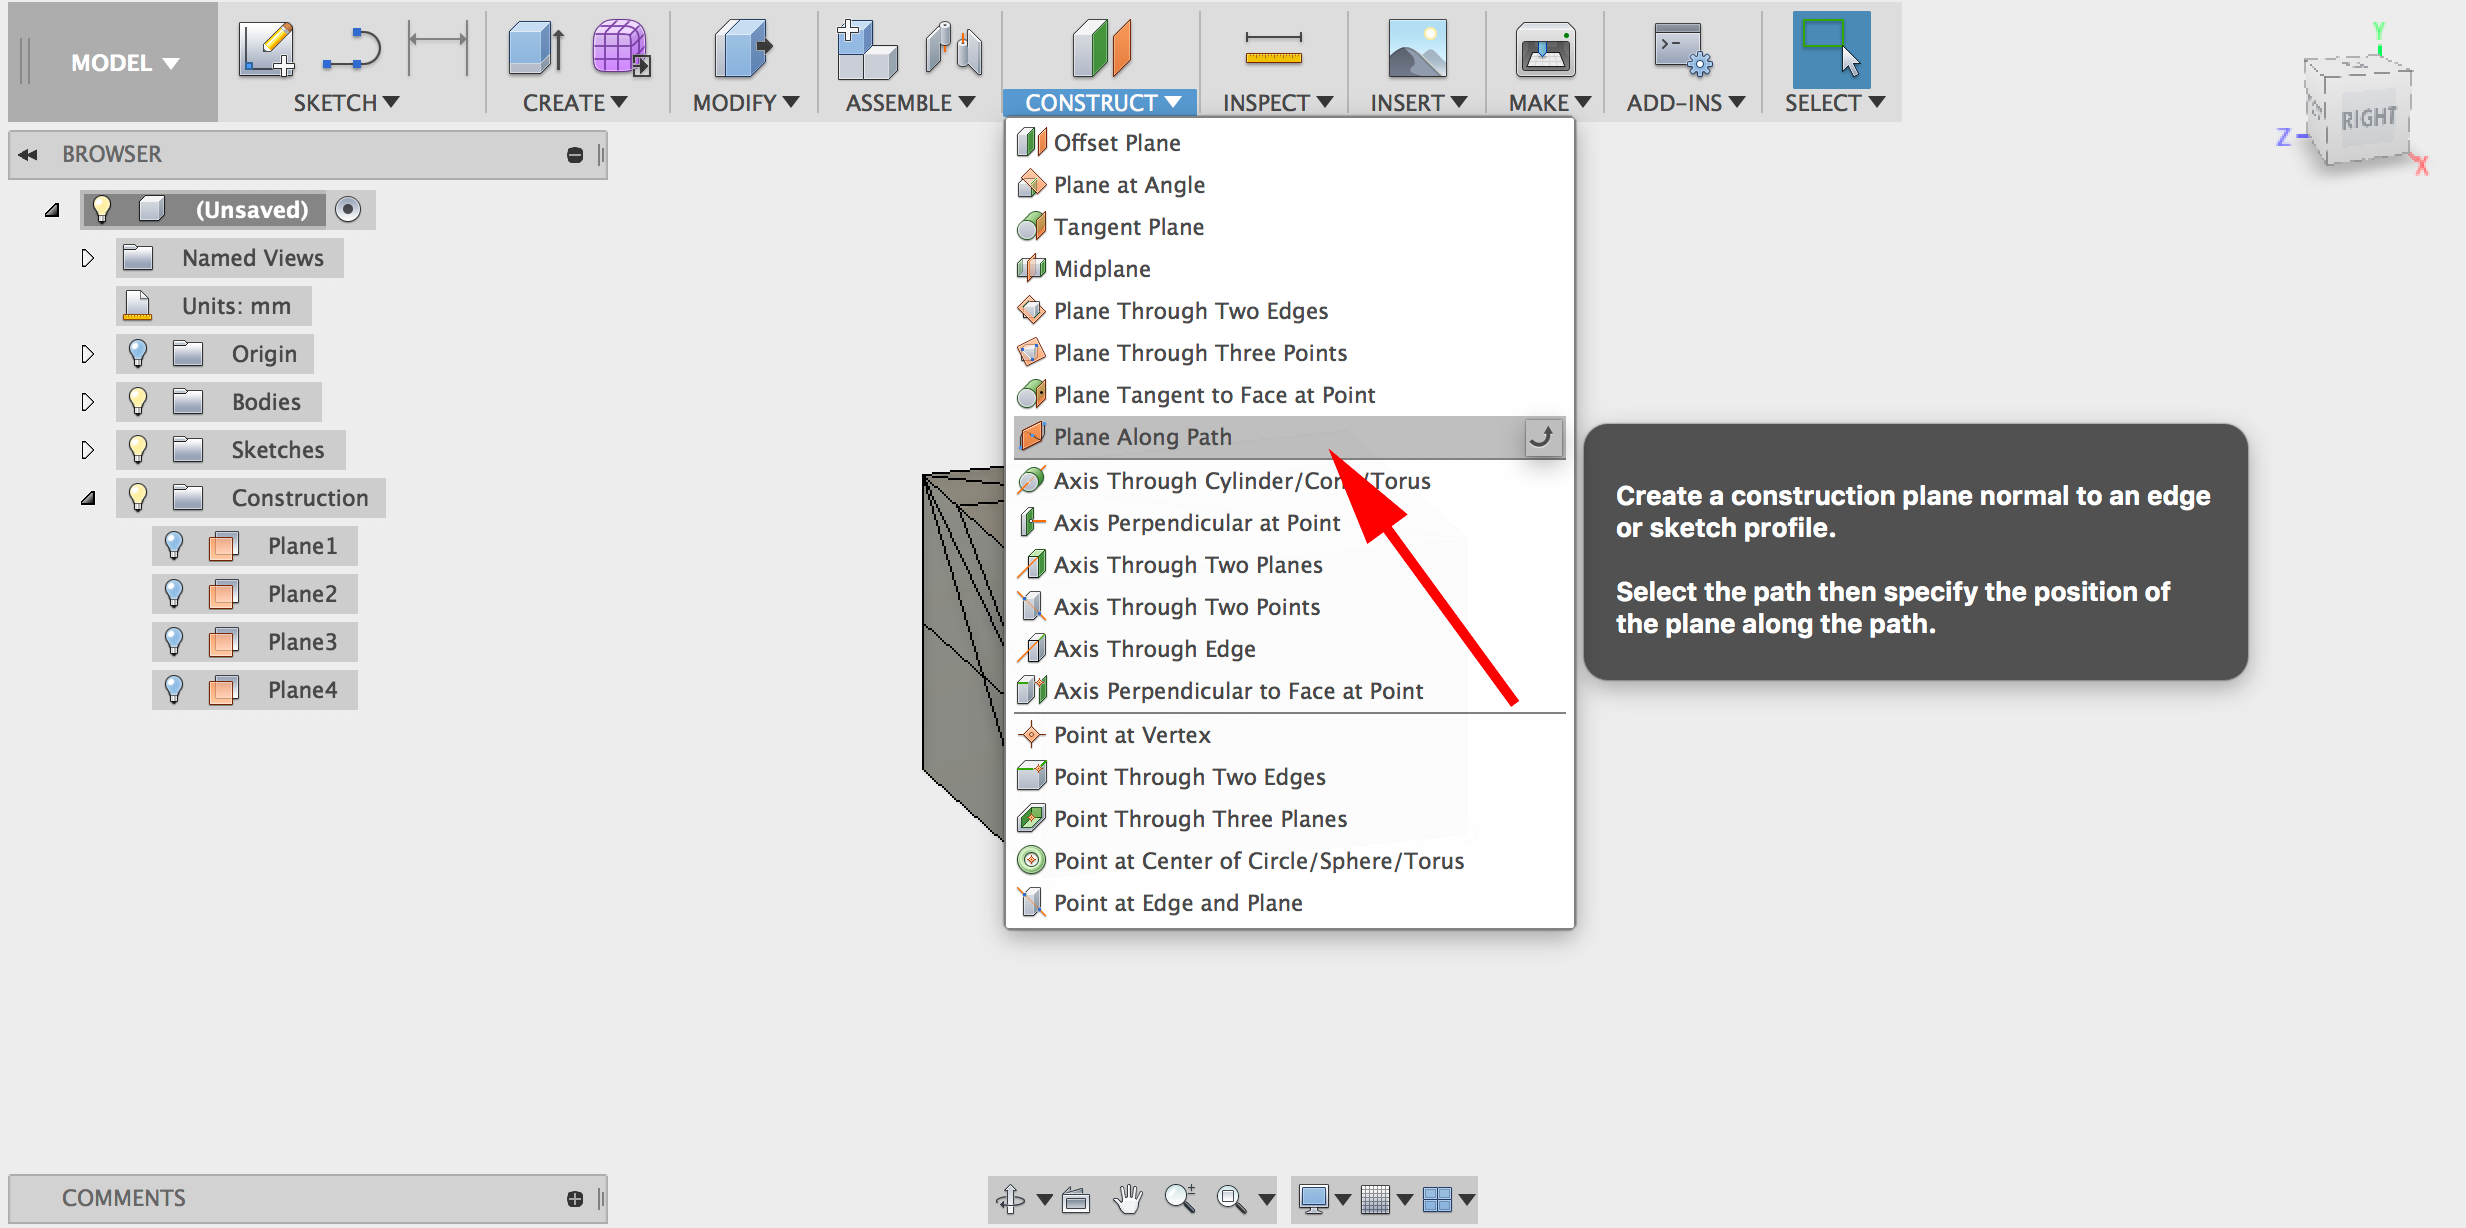Click the RIGHT face of the ViewCube

(x=2368, y=119)
